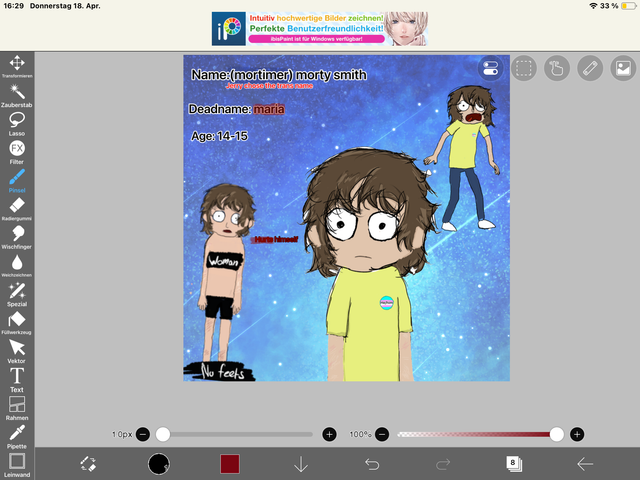The height and width of the screenshot is (480, 640).
Task: Select the Vektor arrow tool
Action: [17, 351]
